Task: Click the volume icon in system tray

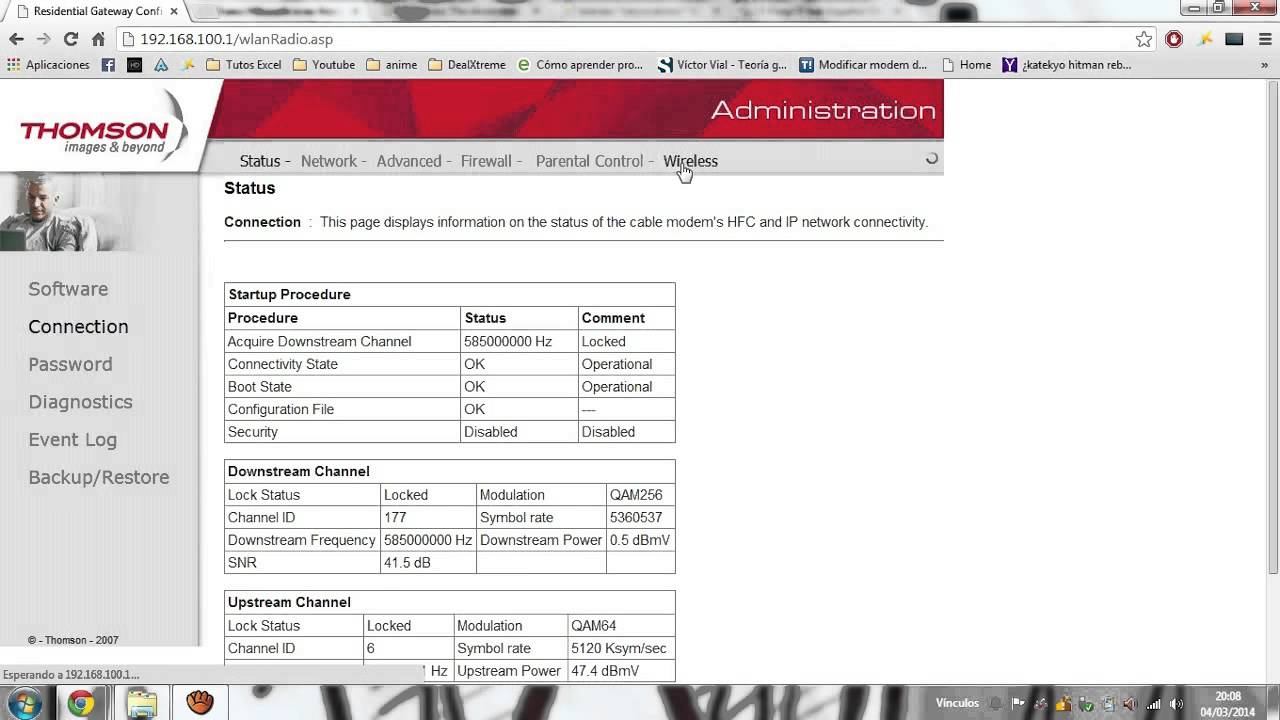Action: click(1129, 703)
